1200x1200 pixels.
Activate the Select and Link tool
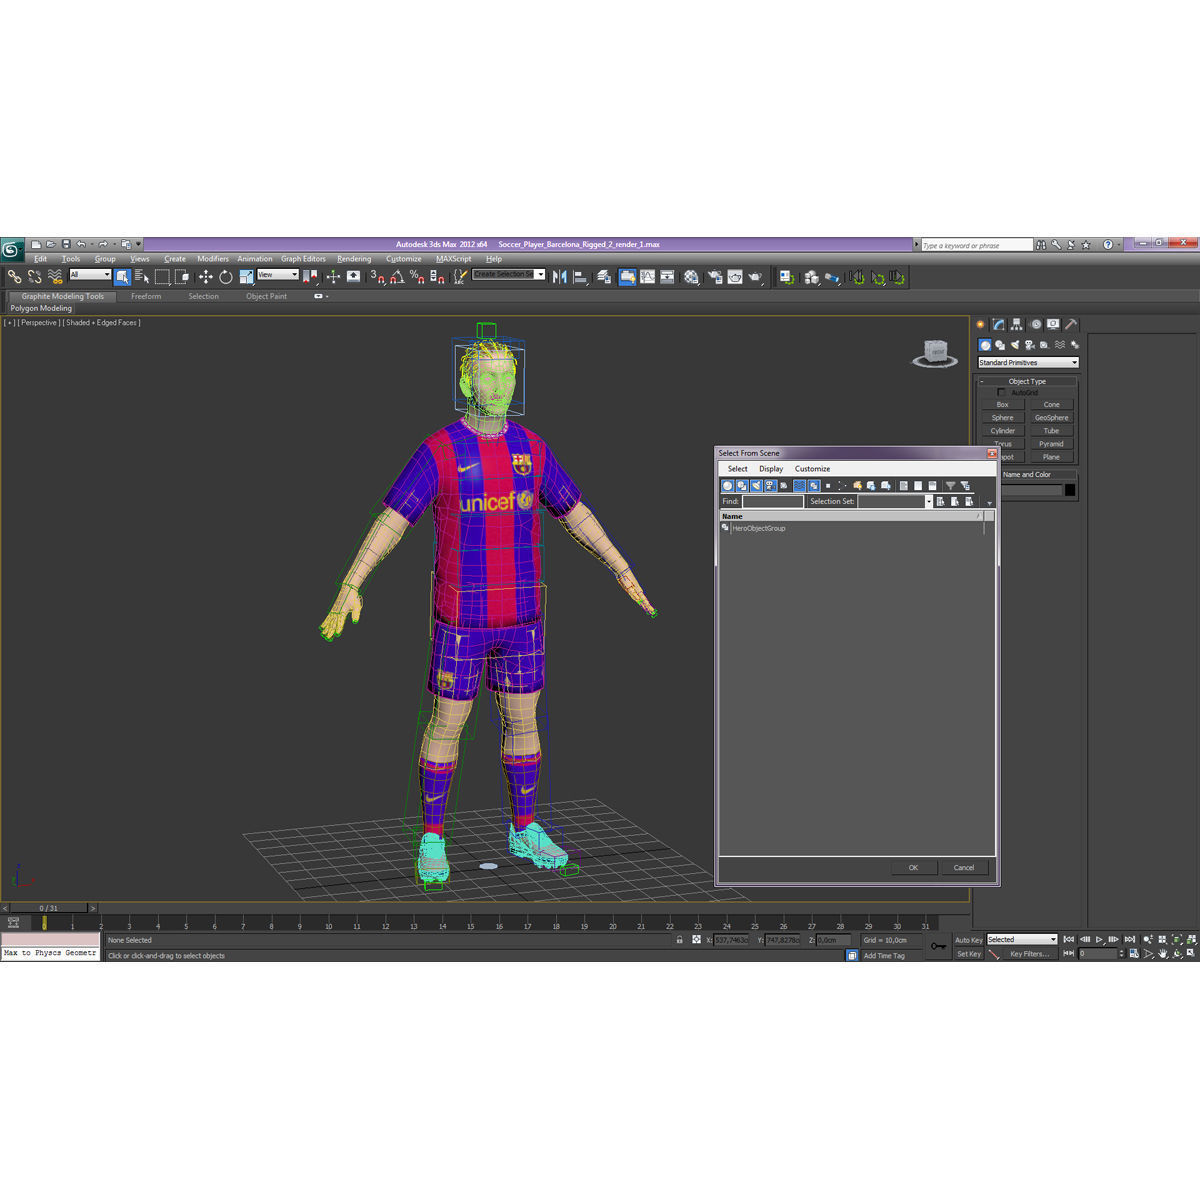[x=14, y=276]
